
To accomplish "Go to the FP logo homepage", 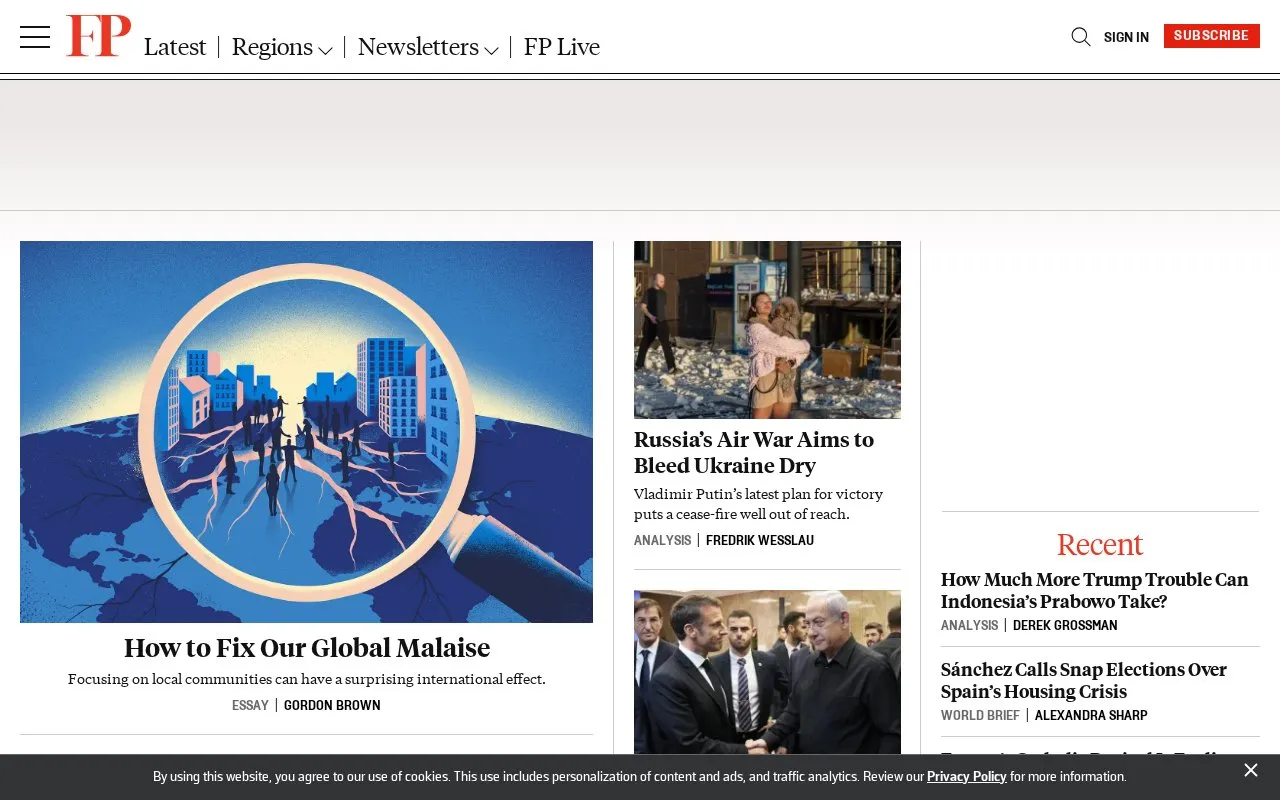I will coord(98,36).
